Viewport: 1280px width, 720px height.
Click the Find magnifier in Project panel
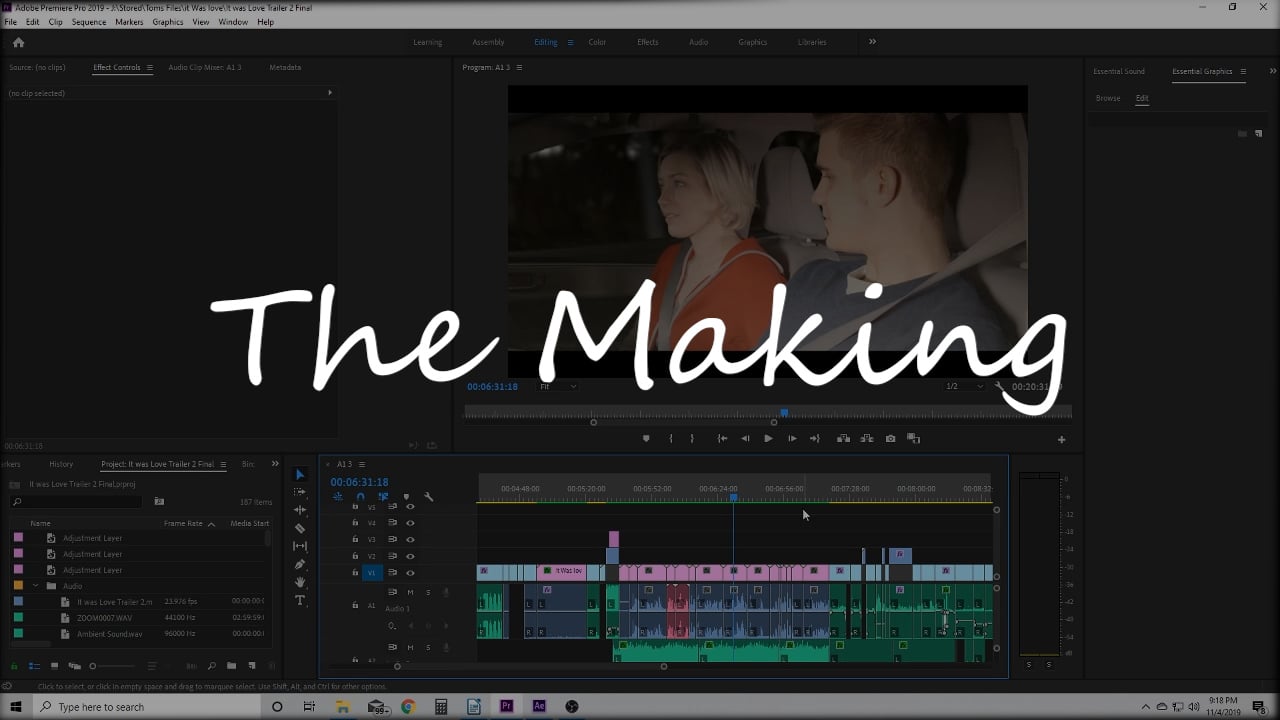(x=211, y=666)
